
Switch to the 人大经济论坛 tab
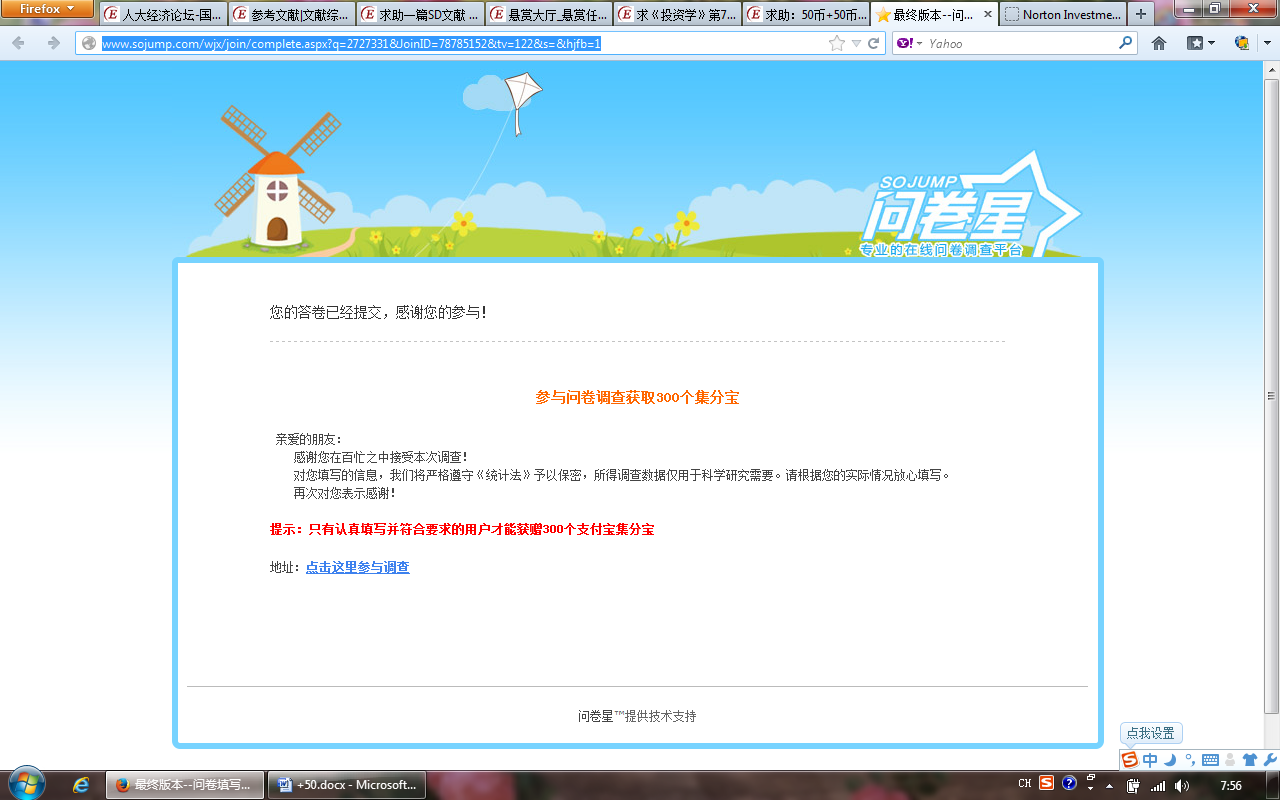click(163, 15)
